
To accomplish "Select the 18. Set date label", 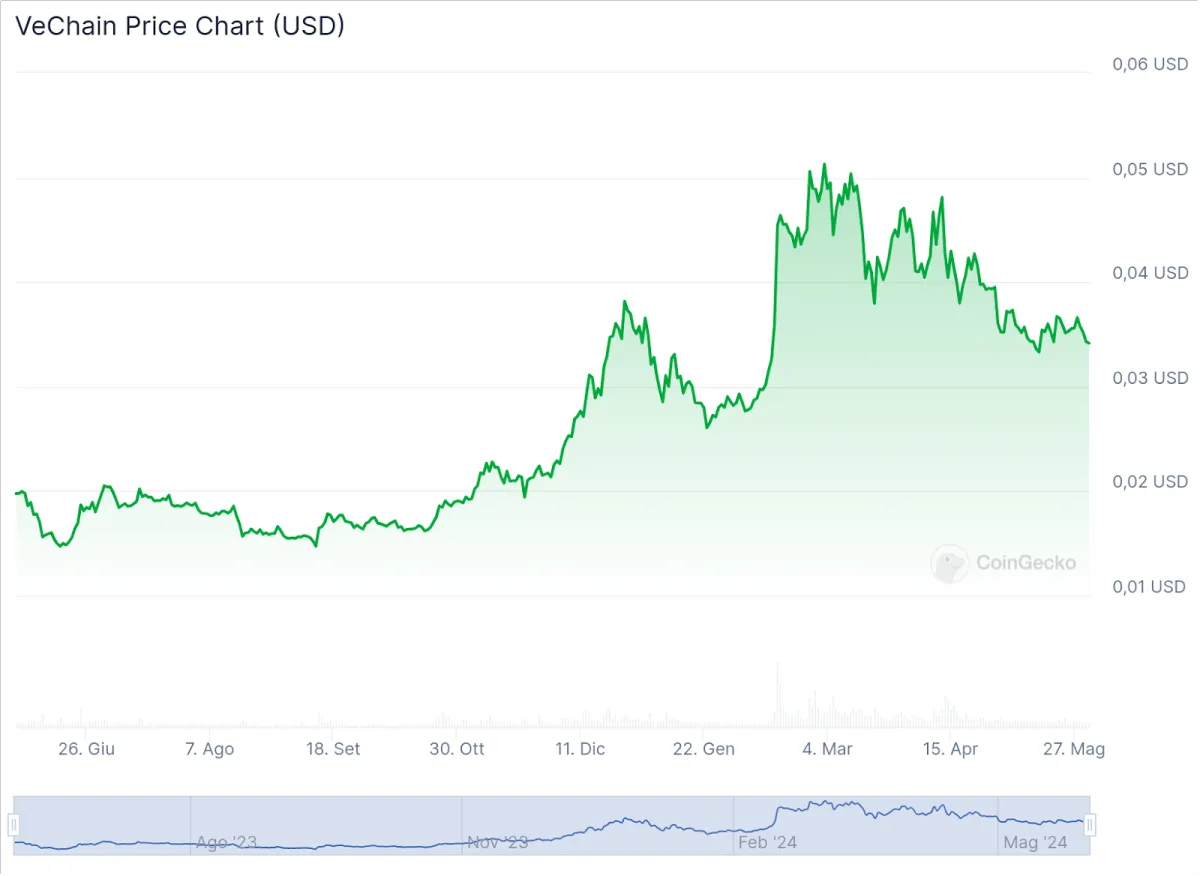I will (x=334, y=749).
